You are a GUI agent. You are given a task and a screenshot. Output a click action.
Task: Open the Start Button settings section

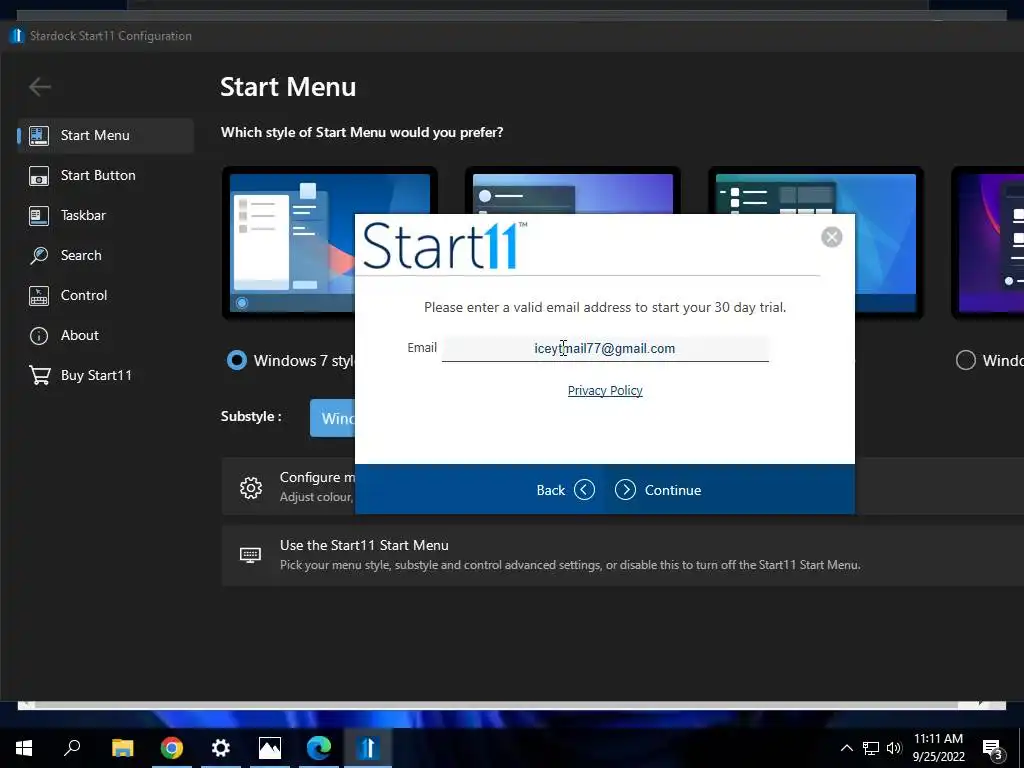click(106, 175)
